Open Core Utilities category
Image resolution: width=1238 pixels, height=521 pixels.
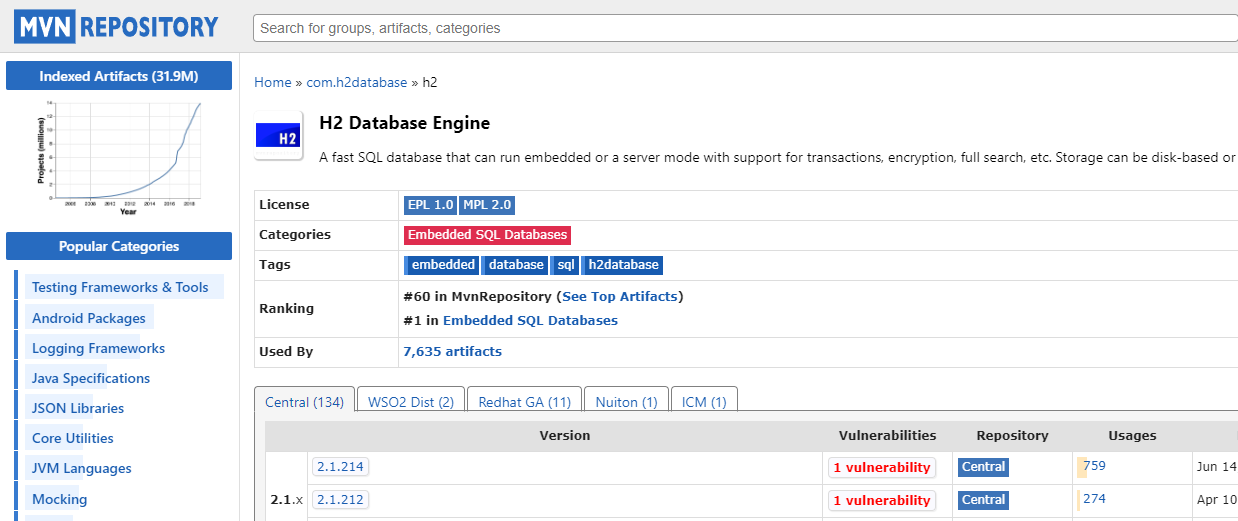coord(73,438)
